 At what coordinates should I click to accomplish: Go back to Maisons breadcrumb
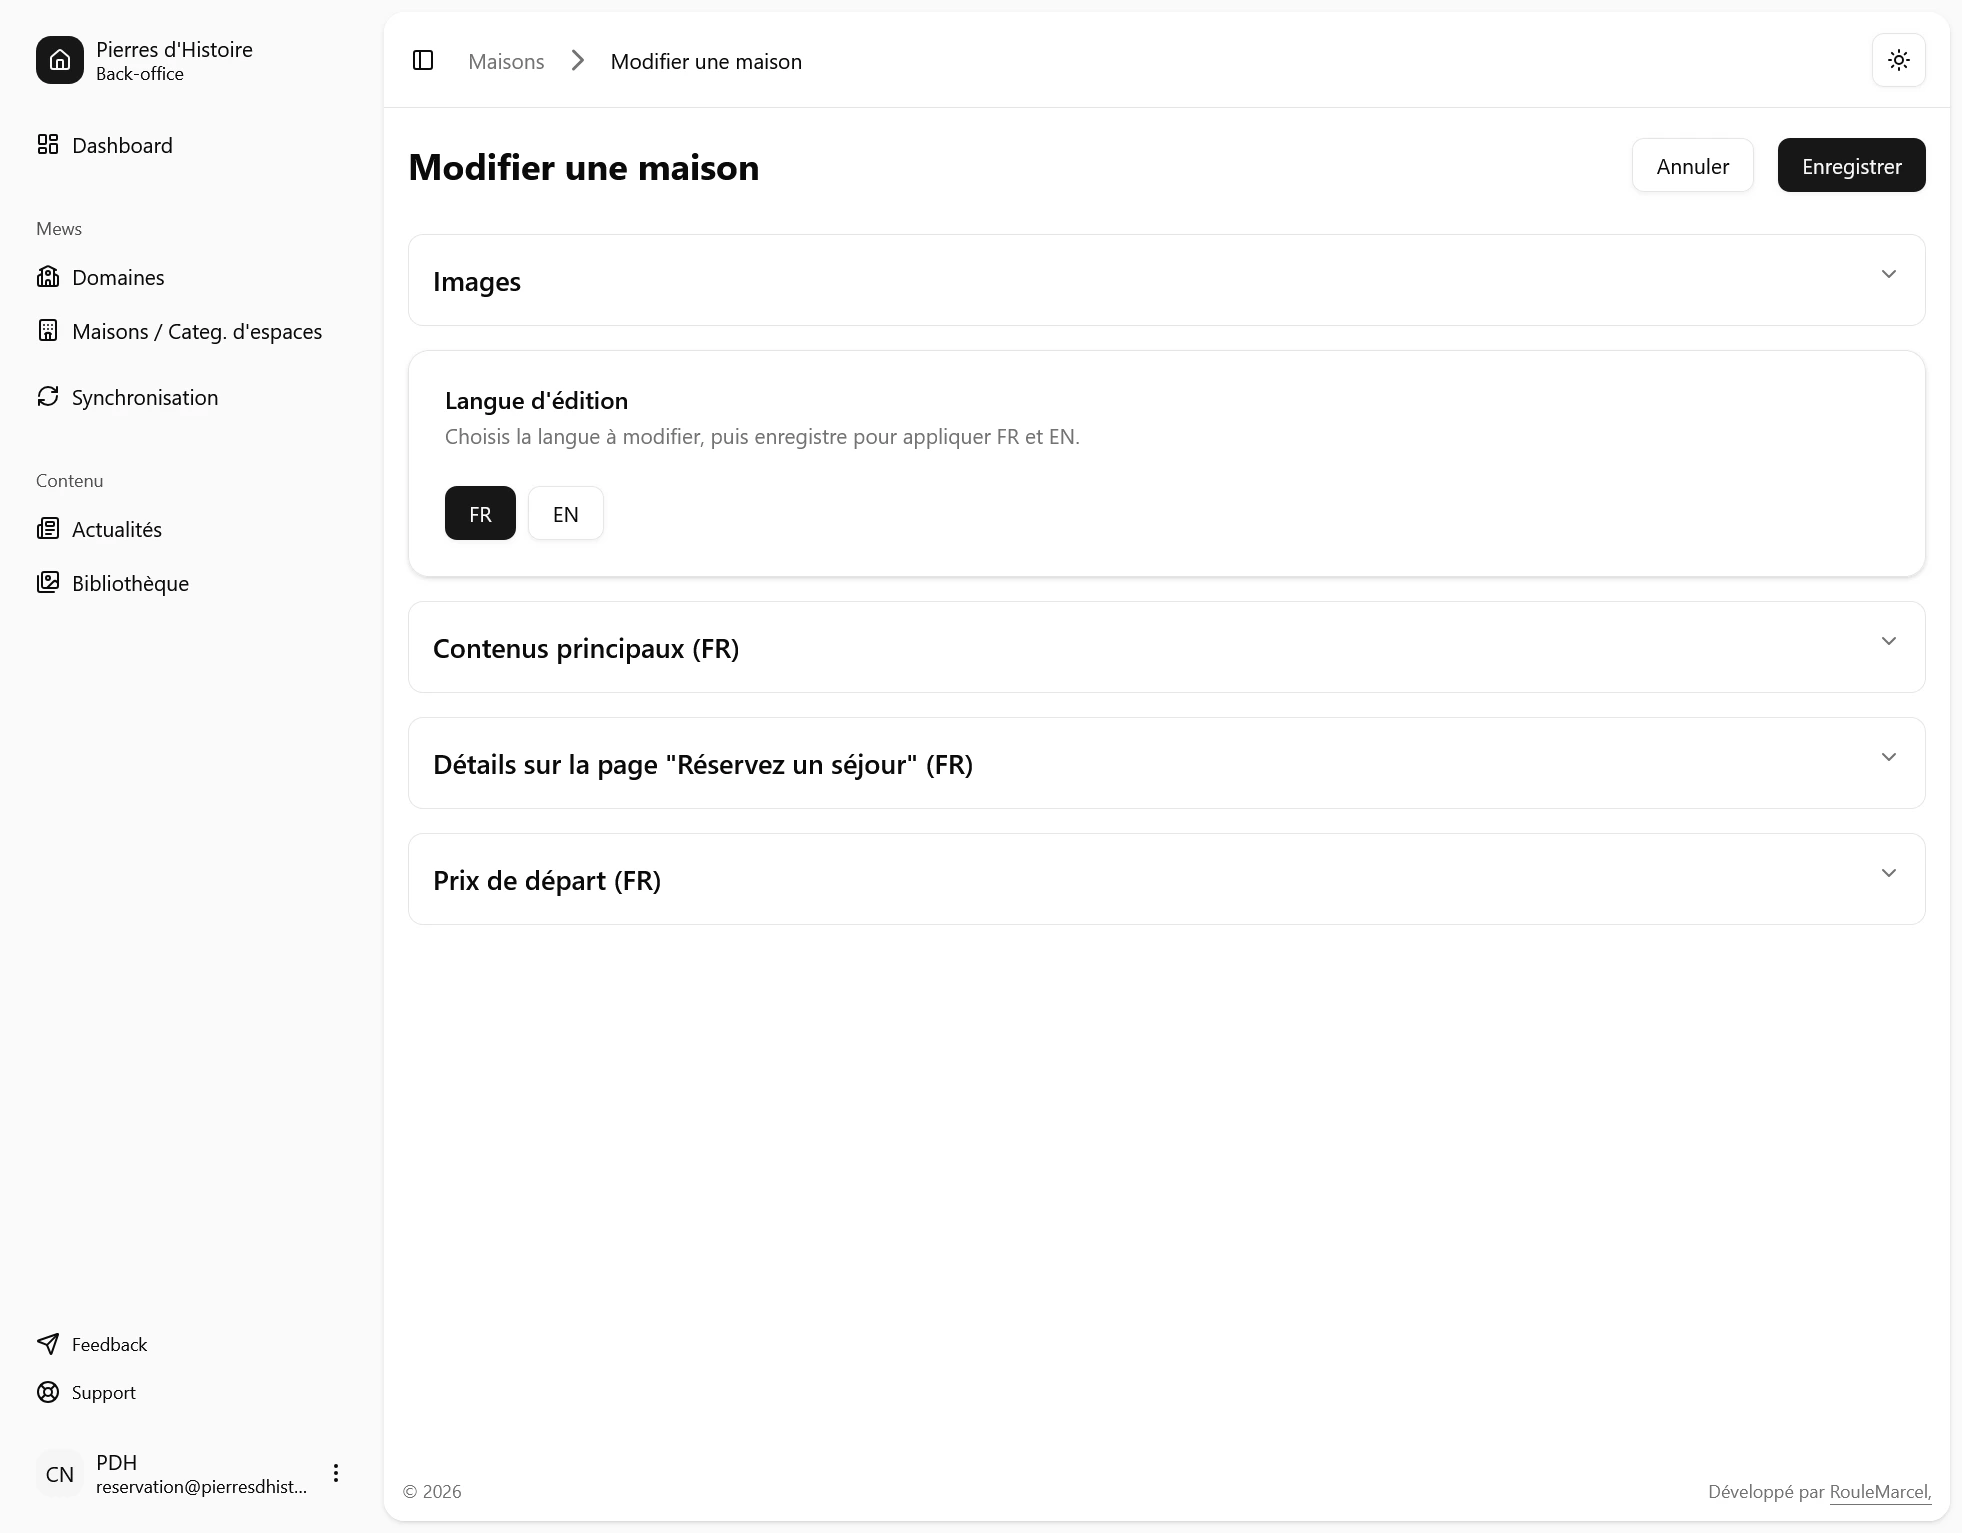[x=506, y=61]
